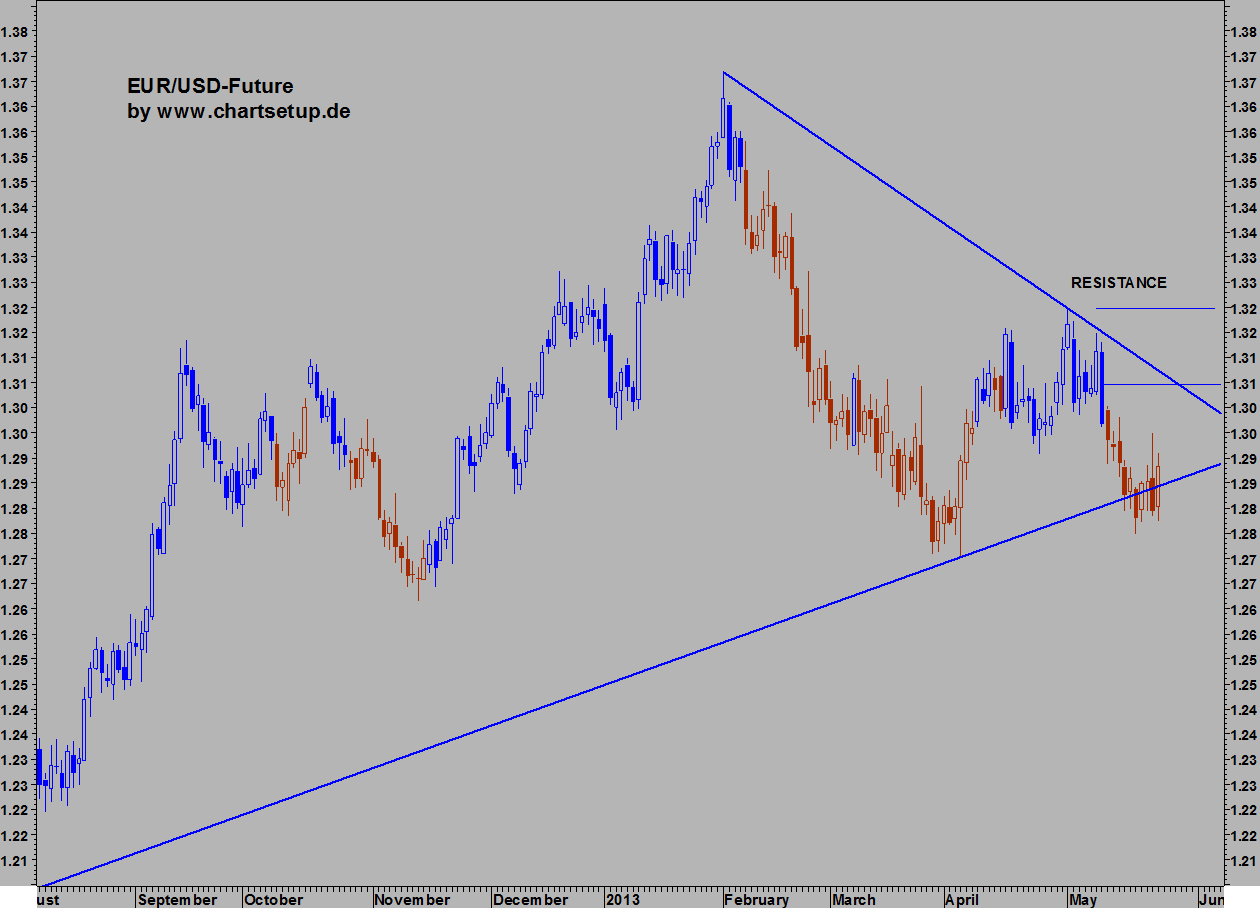This screenshot has width=1260, height=908.
Task: Jump to the November axis label
Action: pyautogui.click(x=412, y=899)
